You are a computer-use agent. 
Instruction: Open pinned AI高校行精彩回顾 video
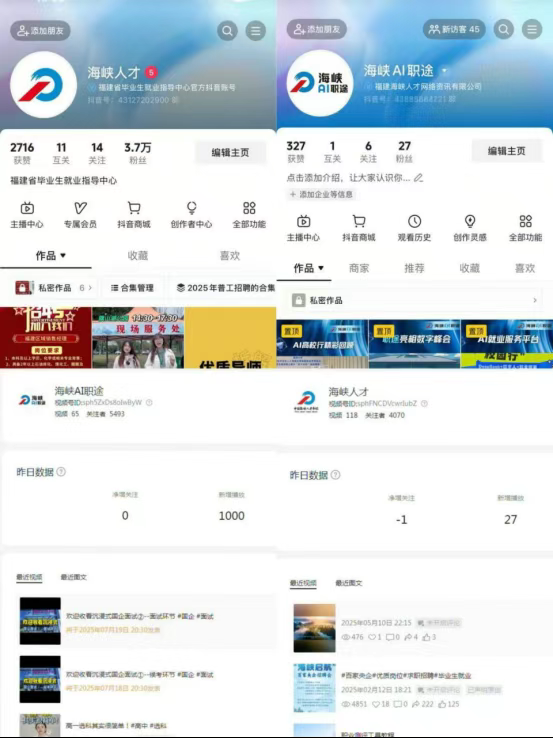point(322,344)
